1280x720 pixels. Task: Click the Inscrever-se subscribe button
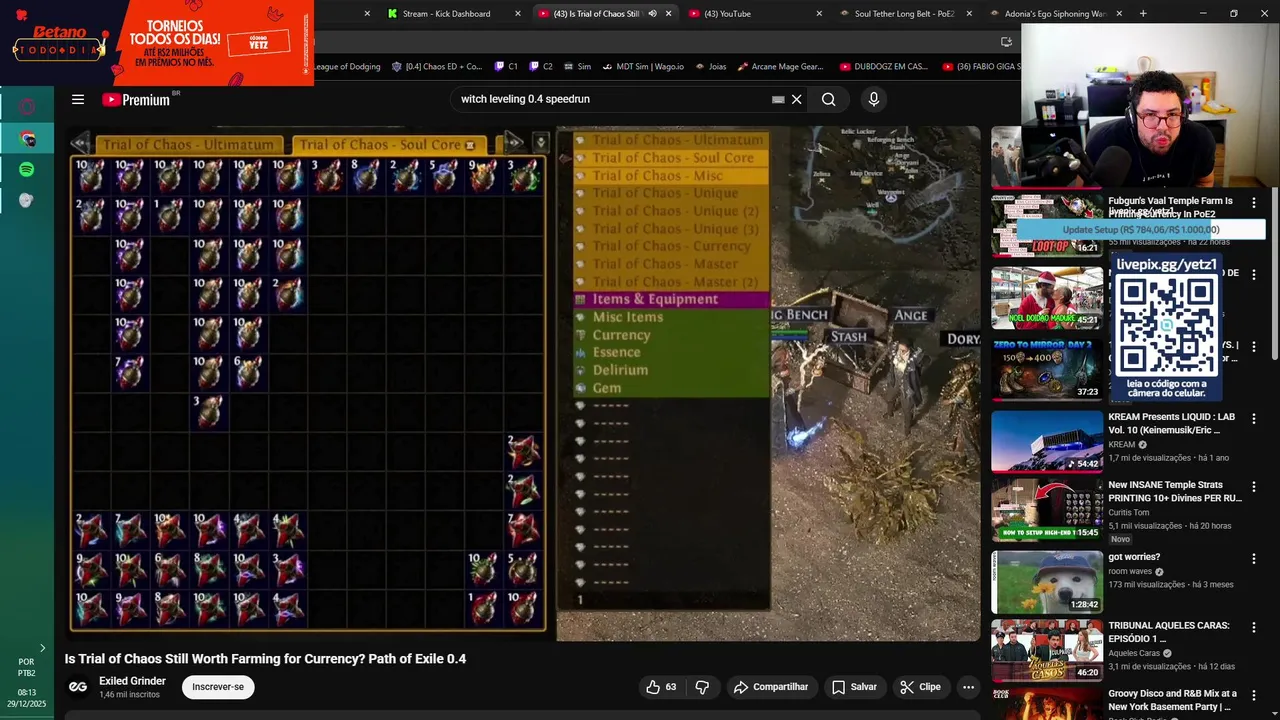point(218,687)
